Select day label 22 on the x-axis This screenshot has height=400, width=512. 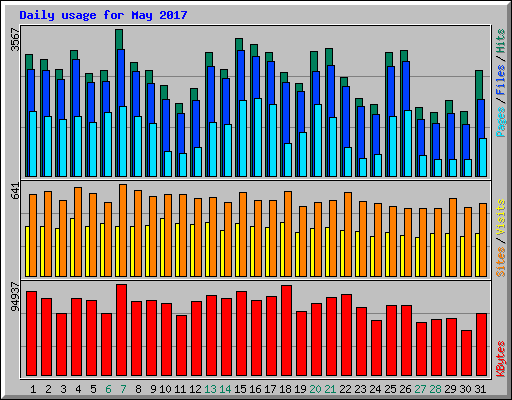coord(345,389)
